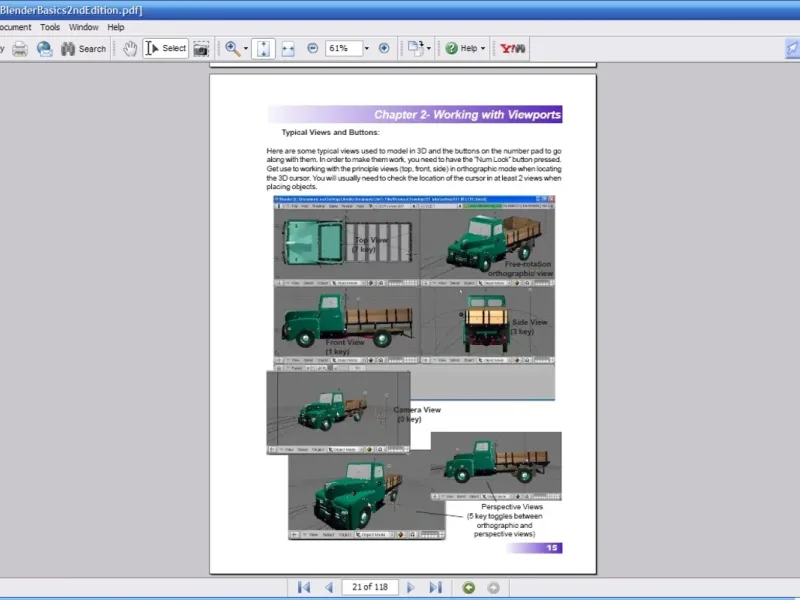Click the zoom out minus icon
Image resolution: width=800 pixels, height=600 pixels.
click(x=312, y=48)
